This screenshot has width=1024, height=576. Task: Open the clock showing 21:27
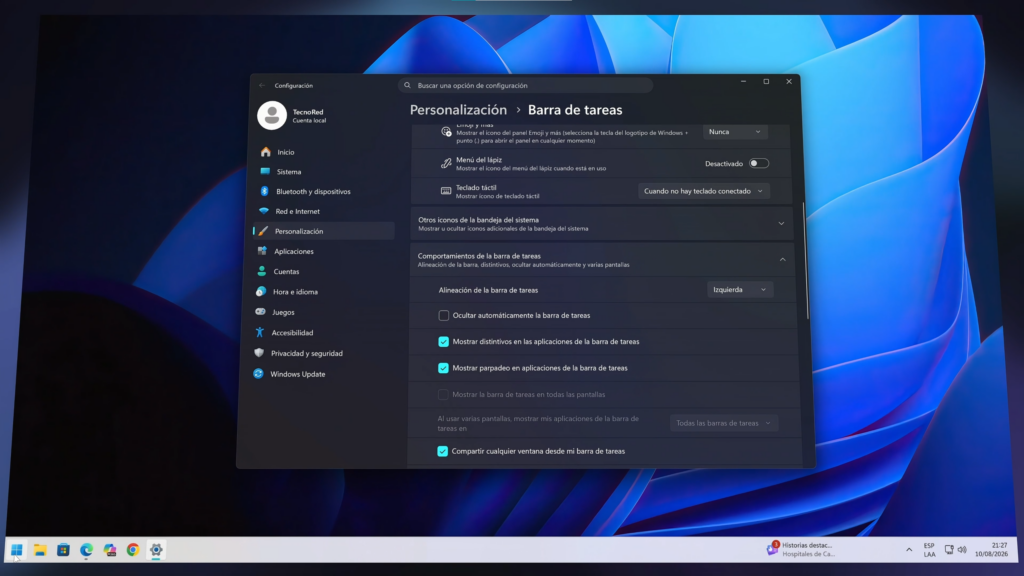(991, 550)
